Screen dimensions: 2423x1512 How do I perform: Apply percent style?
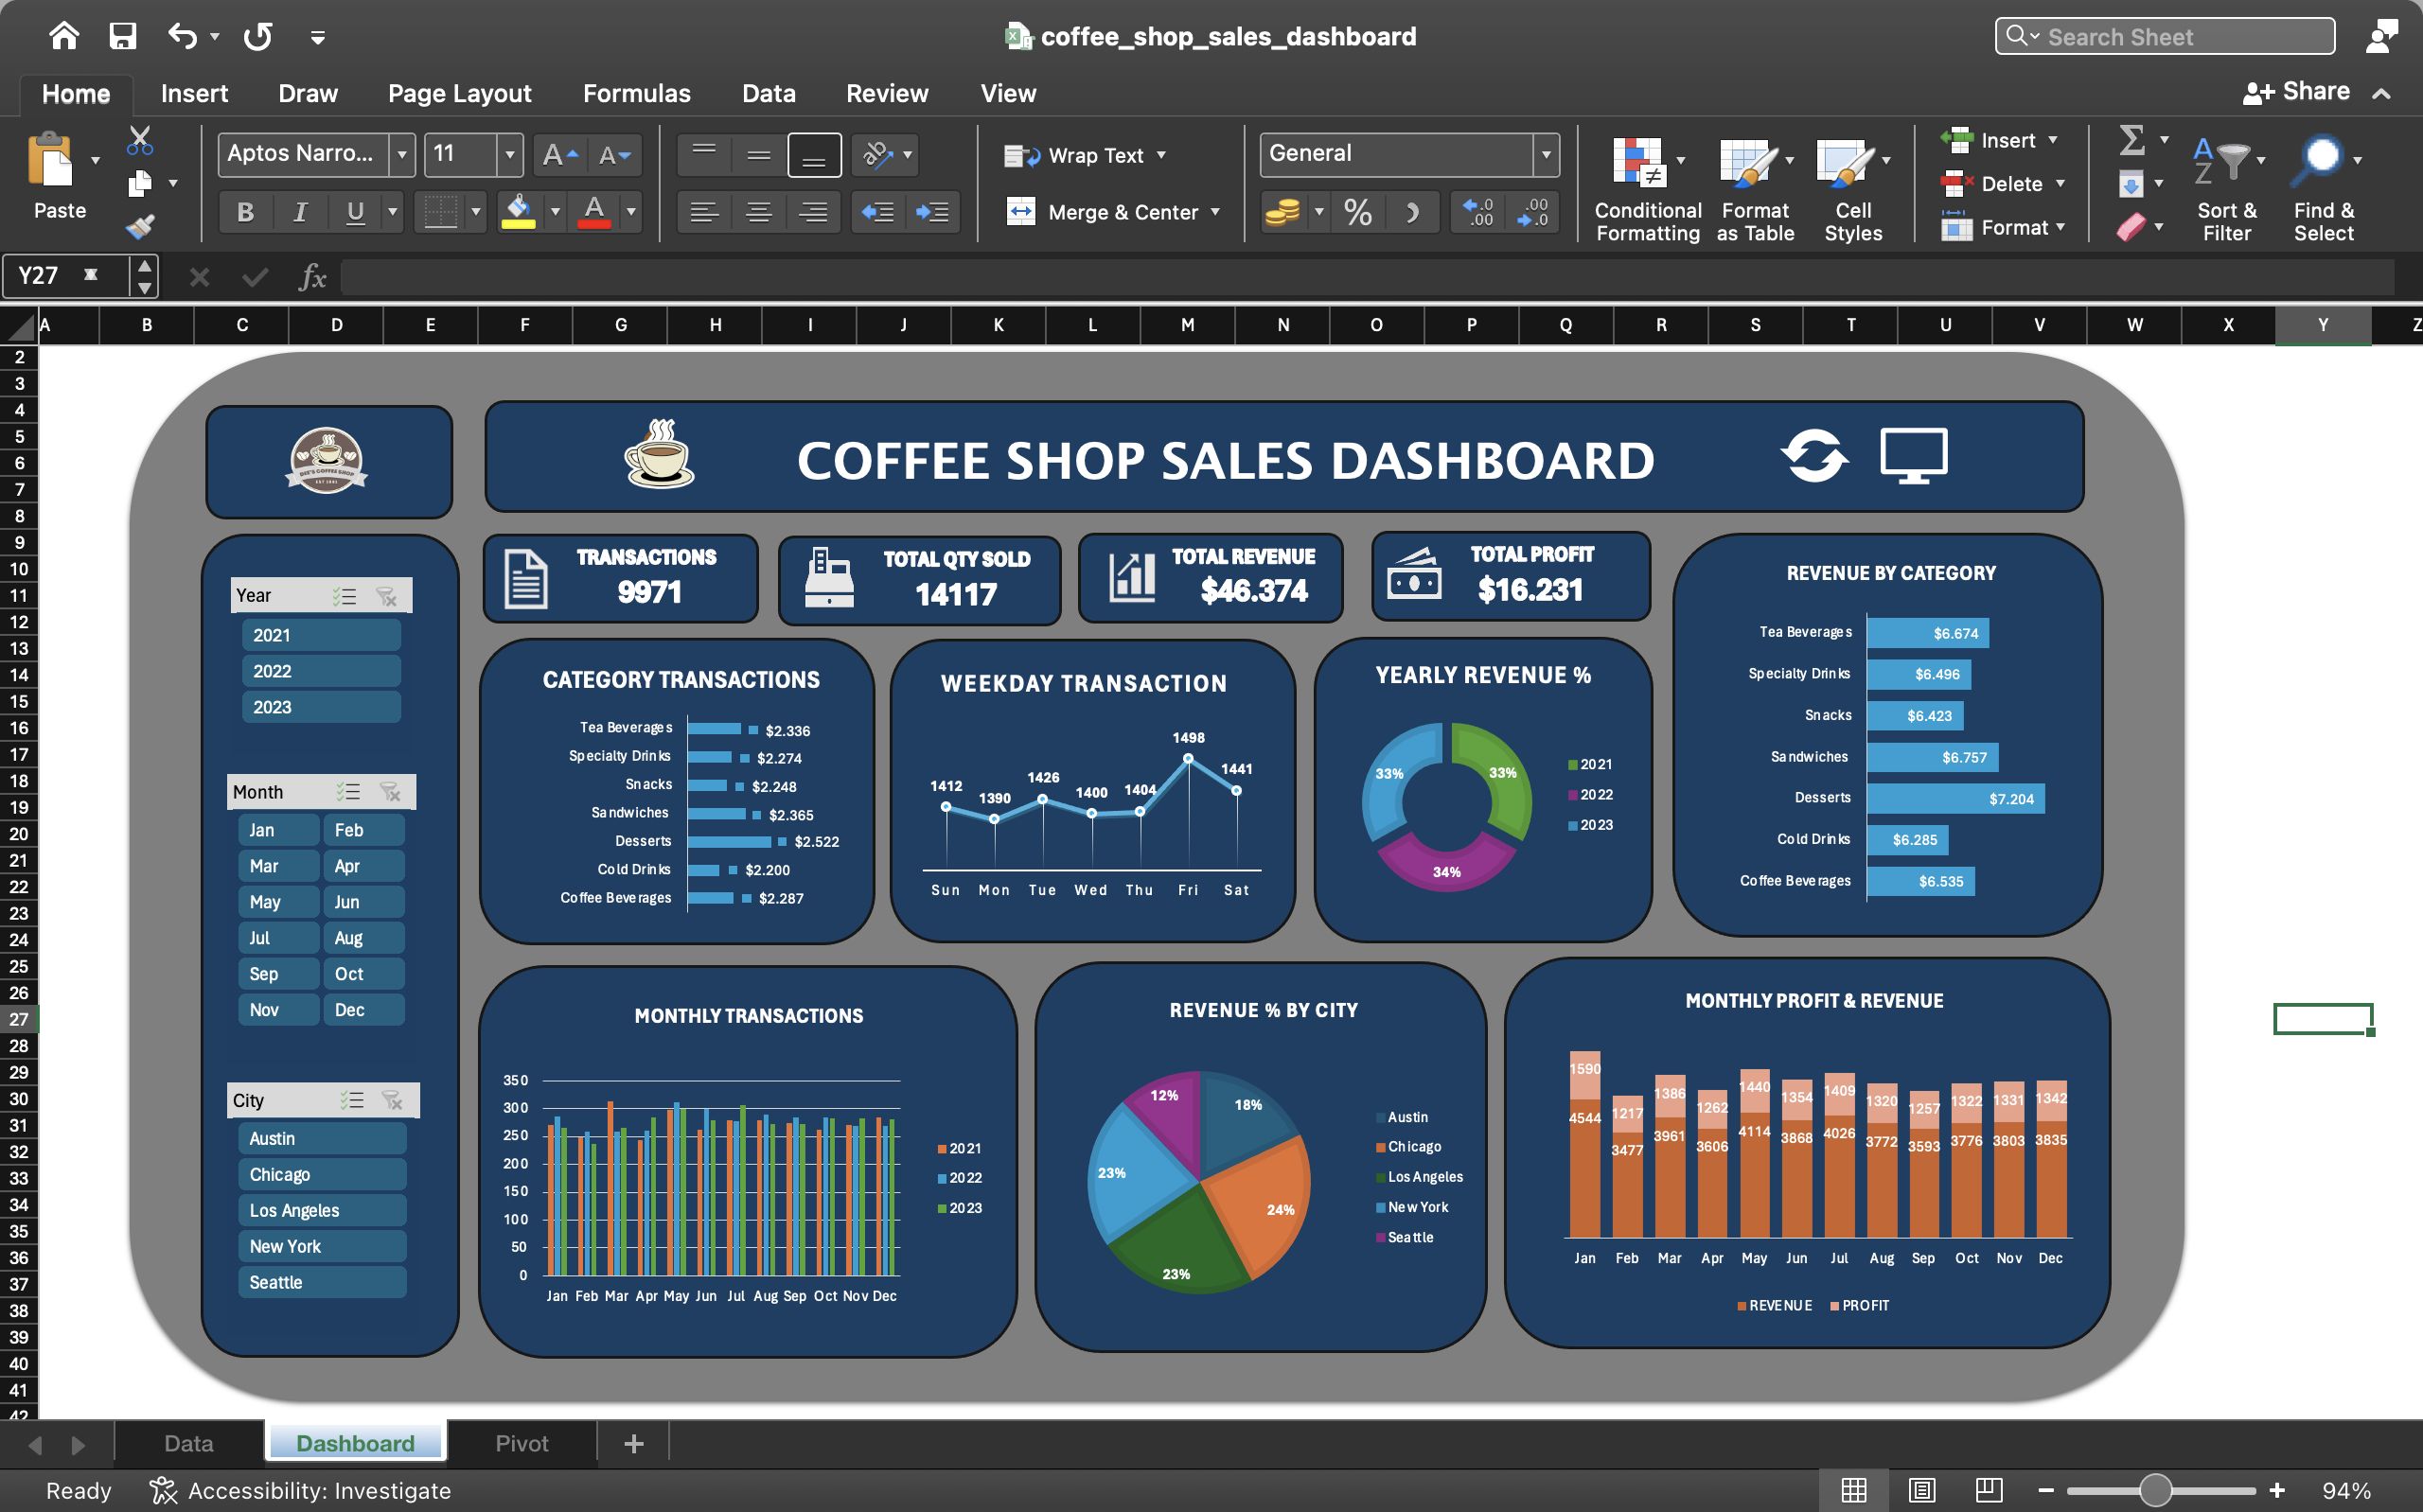point(1357,212)
